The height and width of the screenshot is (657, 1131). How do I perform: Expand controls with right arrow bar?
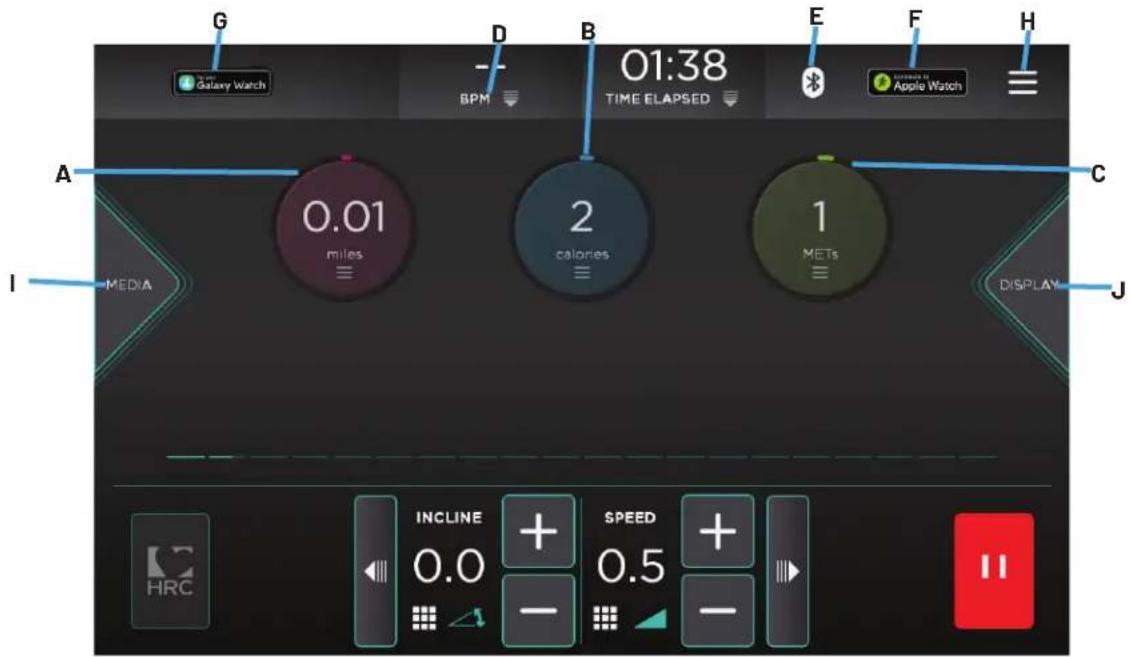pos(788,570)
